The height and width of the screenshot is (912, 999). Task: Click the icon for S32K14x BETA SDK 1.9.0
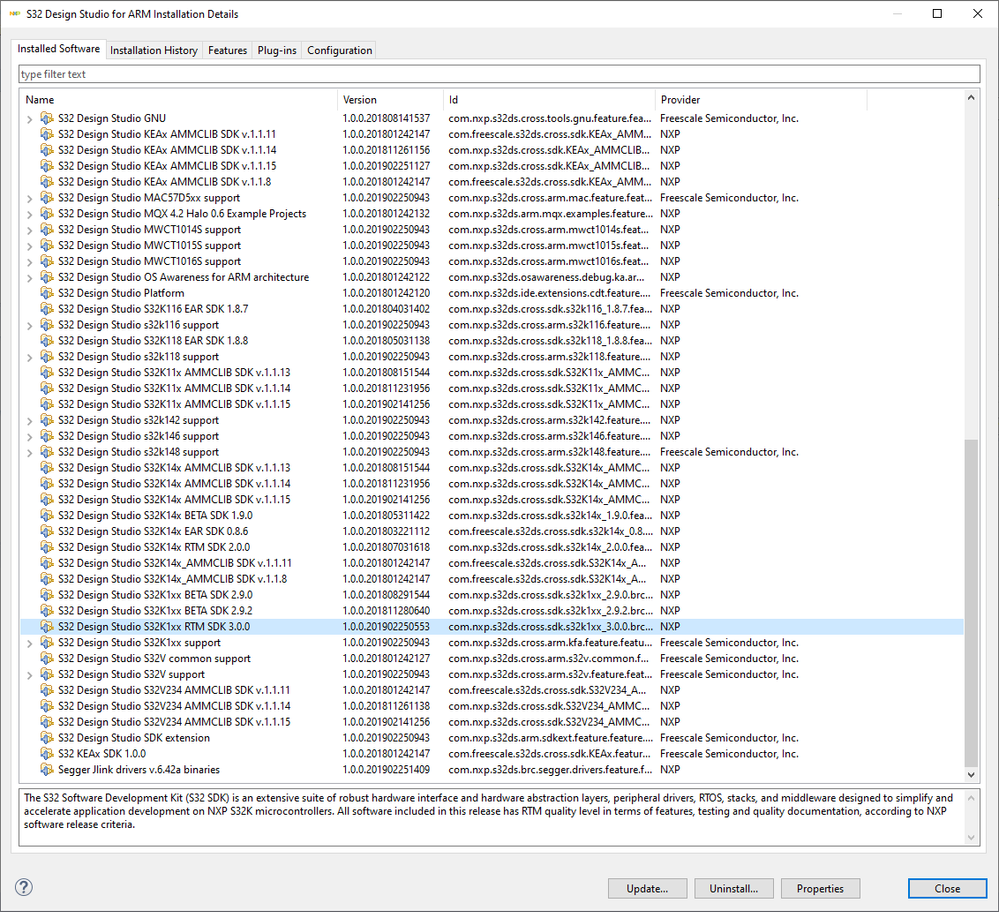[x=47, y=515]
